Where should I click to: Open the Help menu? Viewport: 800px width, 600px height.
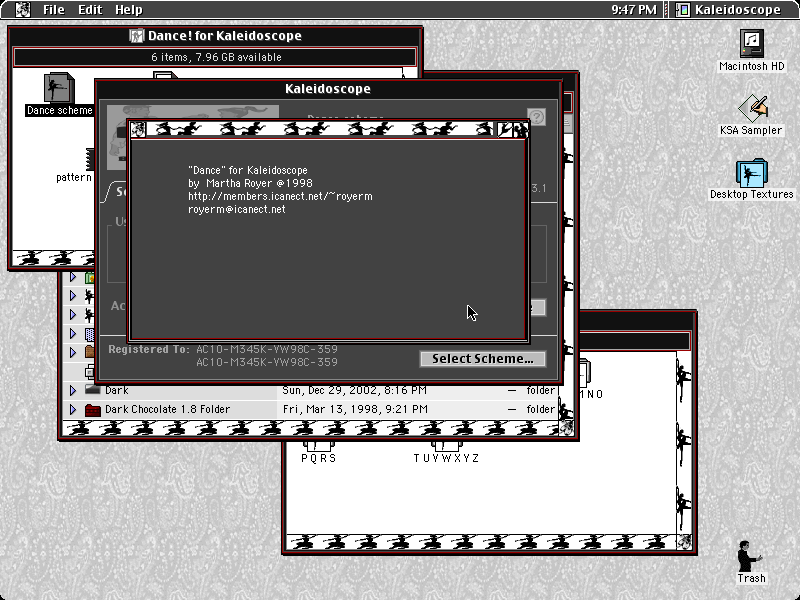pos(129,10)
